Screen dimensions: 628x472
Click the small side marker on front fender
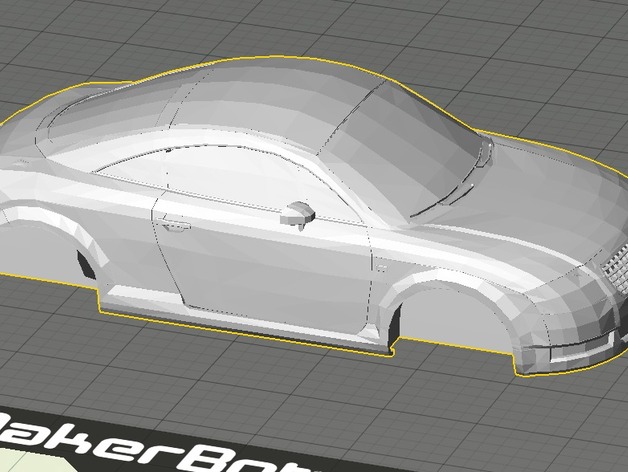[x=382, y=266]
